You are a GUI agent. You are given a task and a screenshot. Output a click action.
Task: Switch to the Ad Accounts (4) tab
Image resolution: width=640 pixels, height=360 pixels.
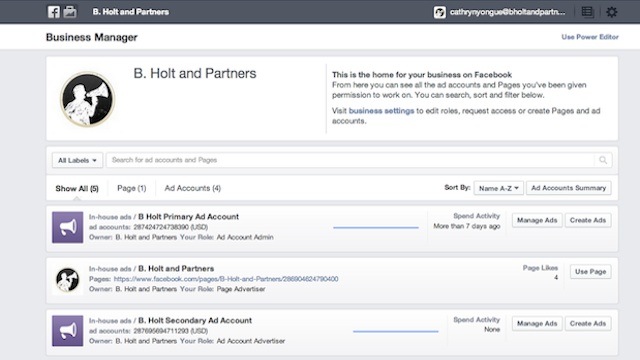[x=193, y=188]
